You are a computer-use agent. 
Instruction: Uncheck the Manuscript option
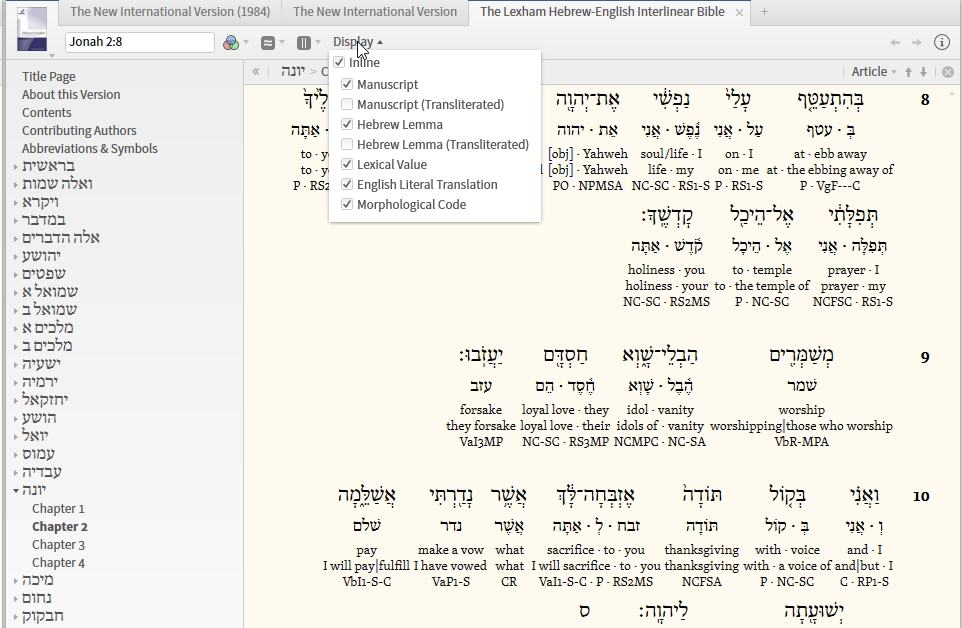347,84
